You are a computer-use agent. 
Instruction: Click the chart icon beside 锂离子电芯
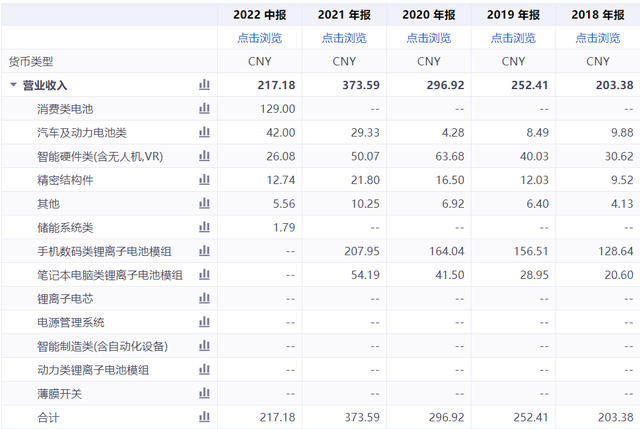pyautogui.click(x=204, y=298)
